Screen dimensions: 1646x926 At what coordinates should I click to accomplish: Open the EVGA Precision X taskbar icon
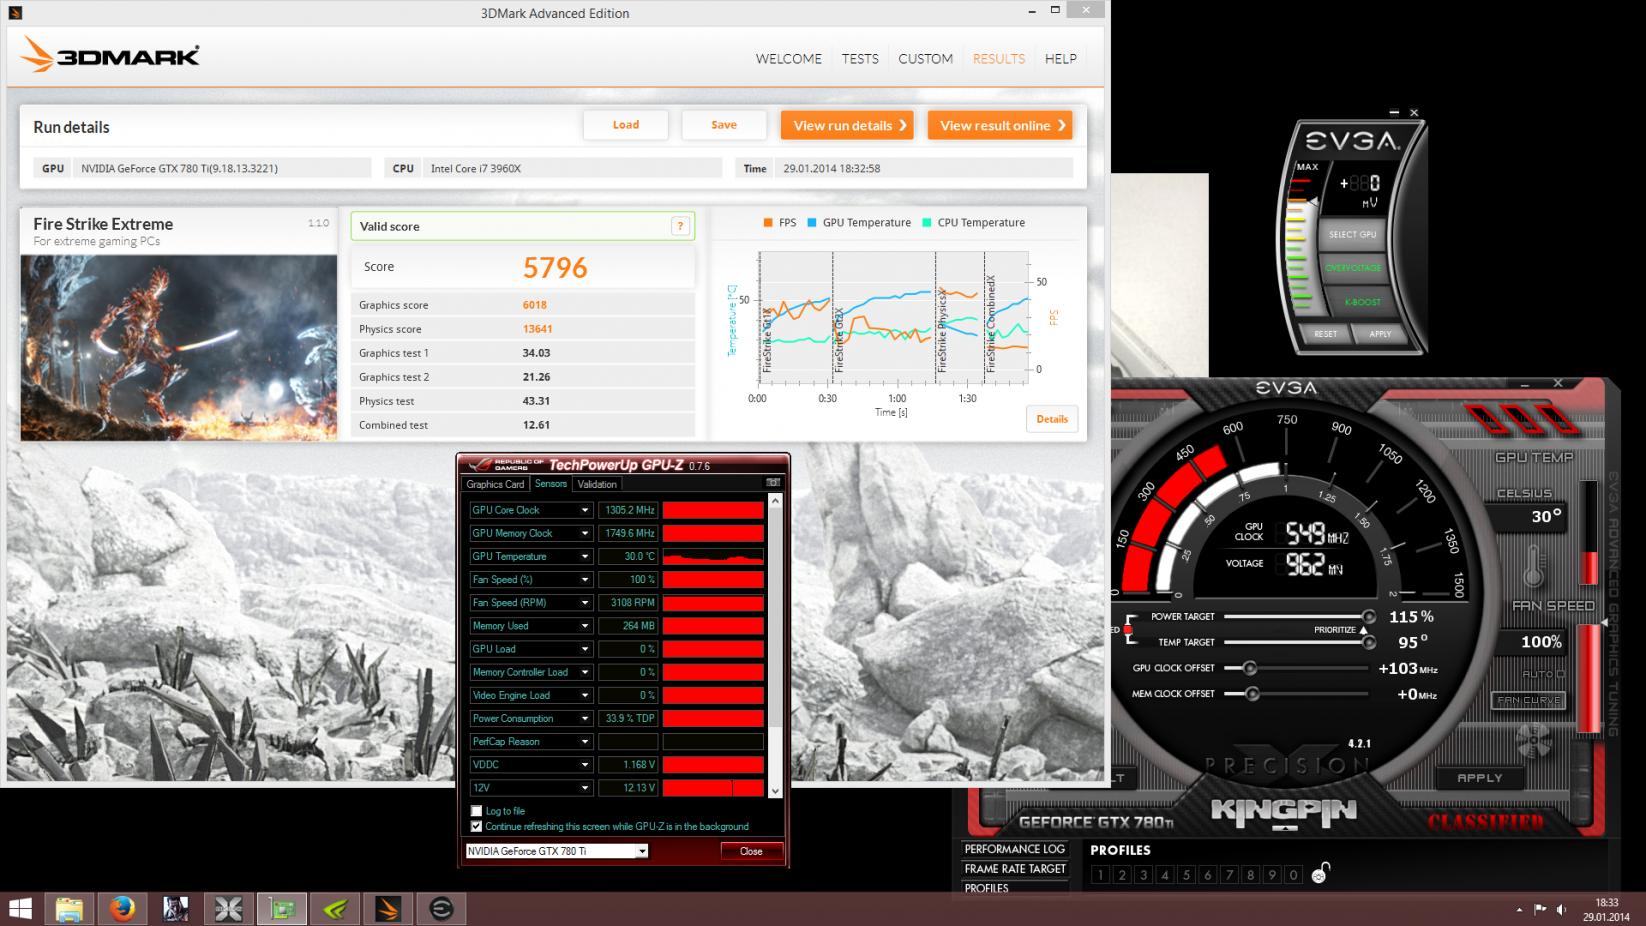tap(229, 908)
